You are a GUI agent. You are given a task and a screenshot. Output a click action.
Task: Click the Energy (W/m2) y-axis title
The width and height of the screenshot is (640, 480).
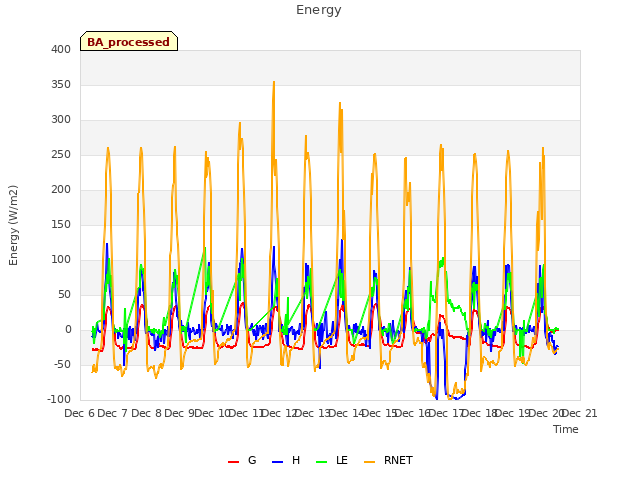13,225
